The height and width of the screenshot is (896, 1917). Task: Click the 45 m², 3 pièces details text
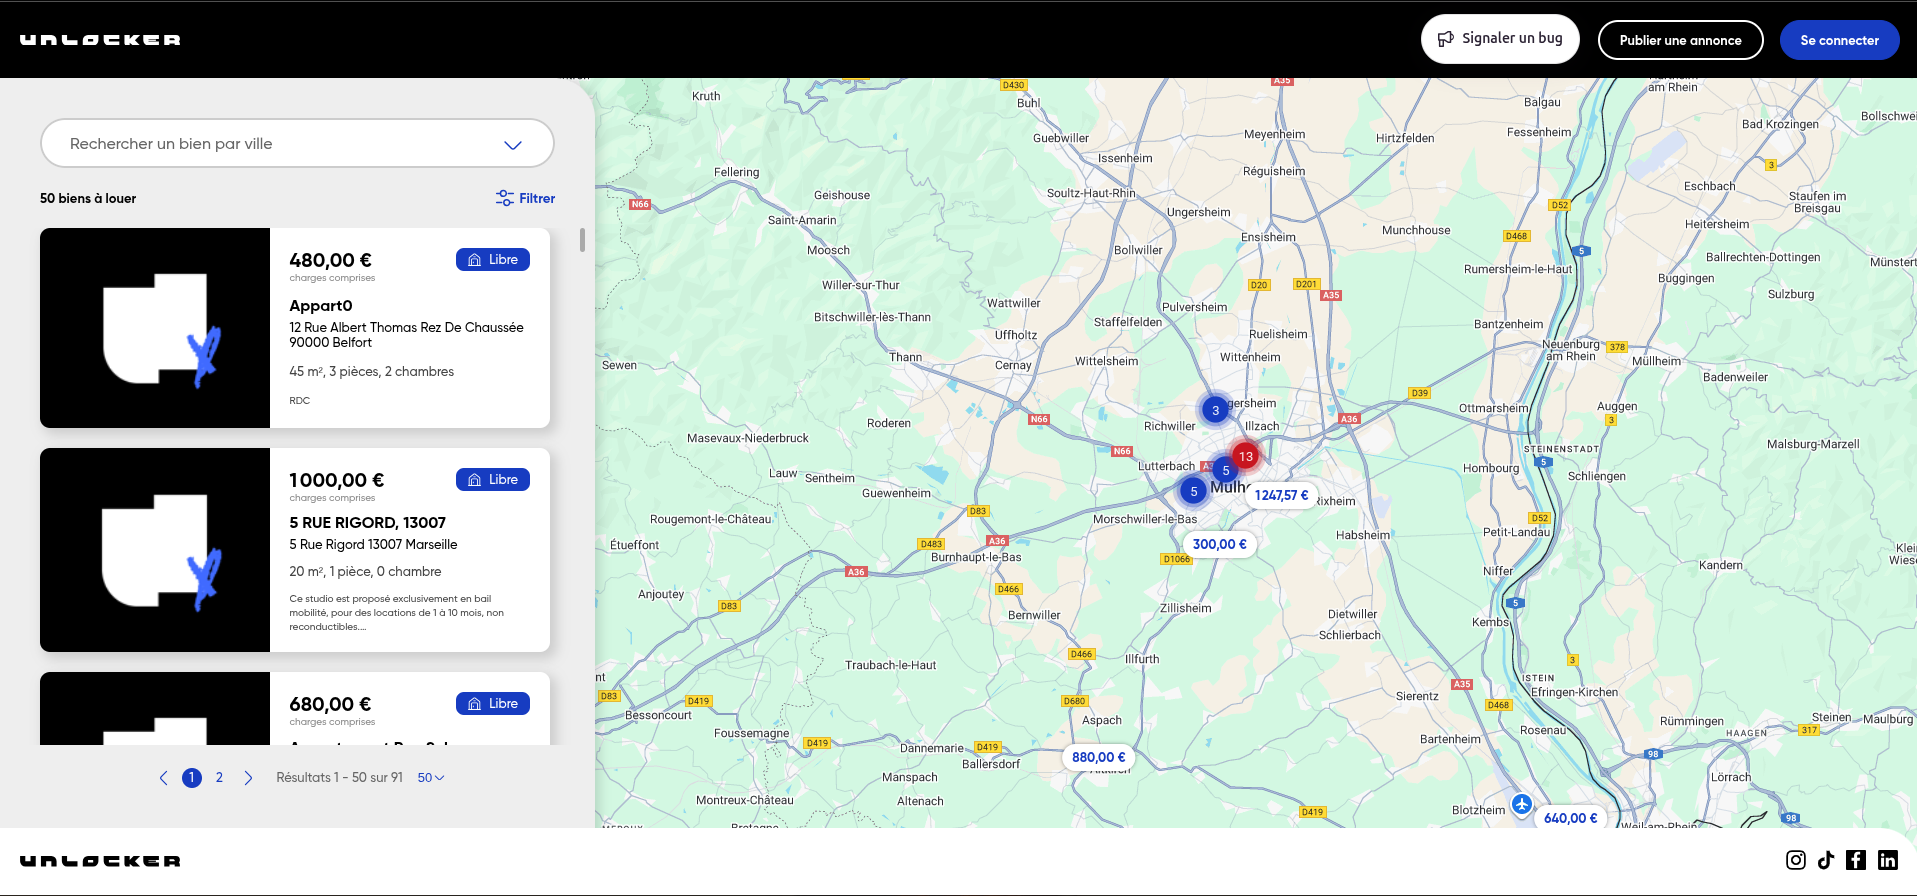(x=371, y=371)
